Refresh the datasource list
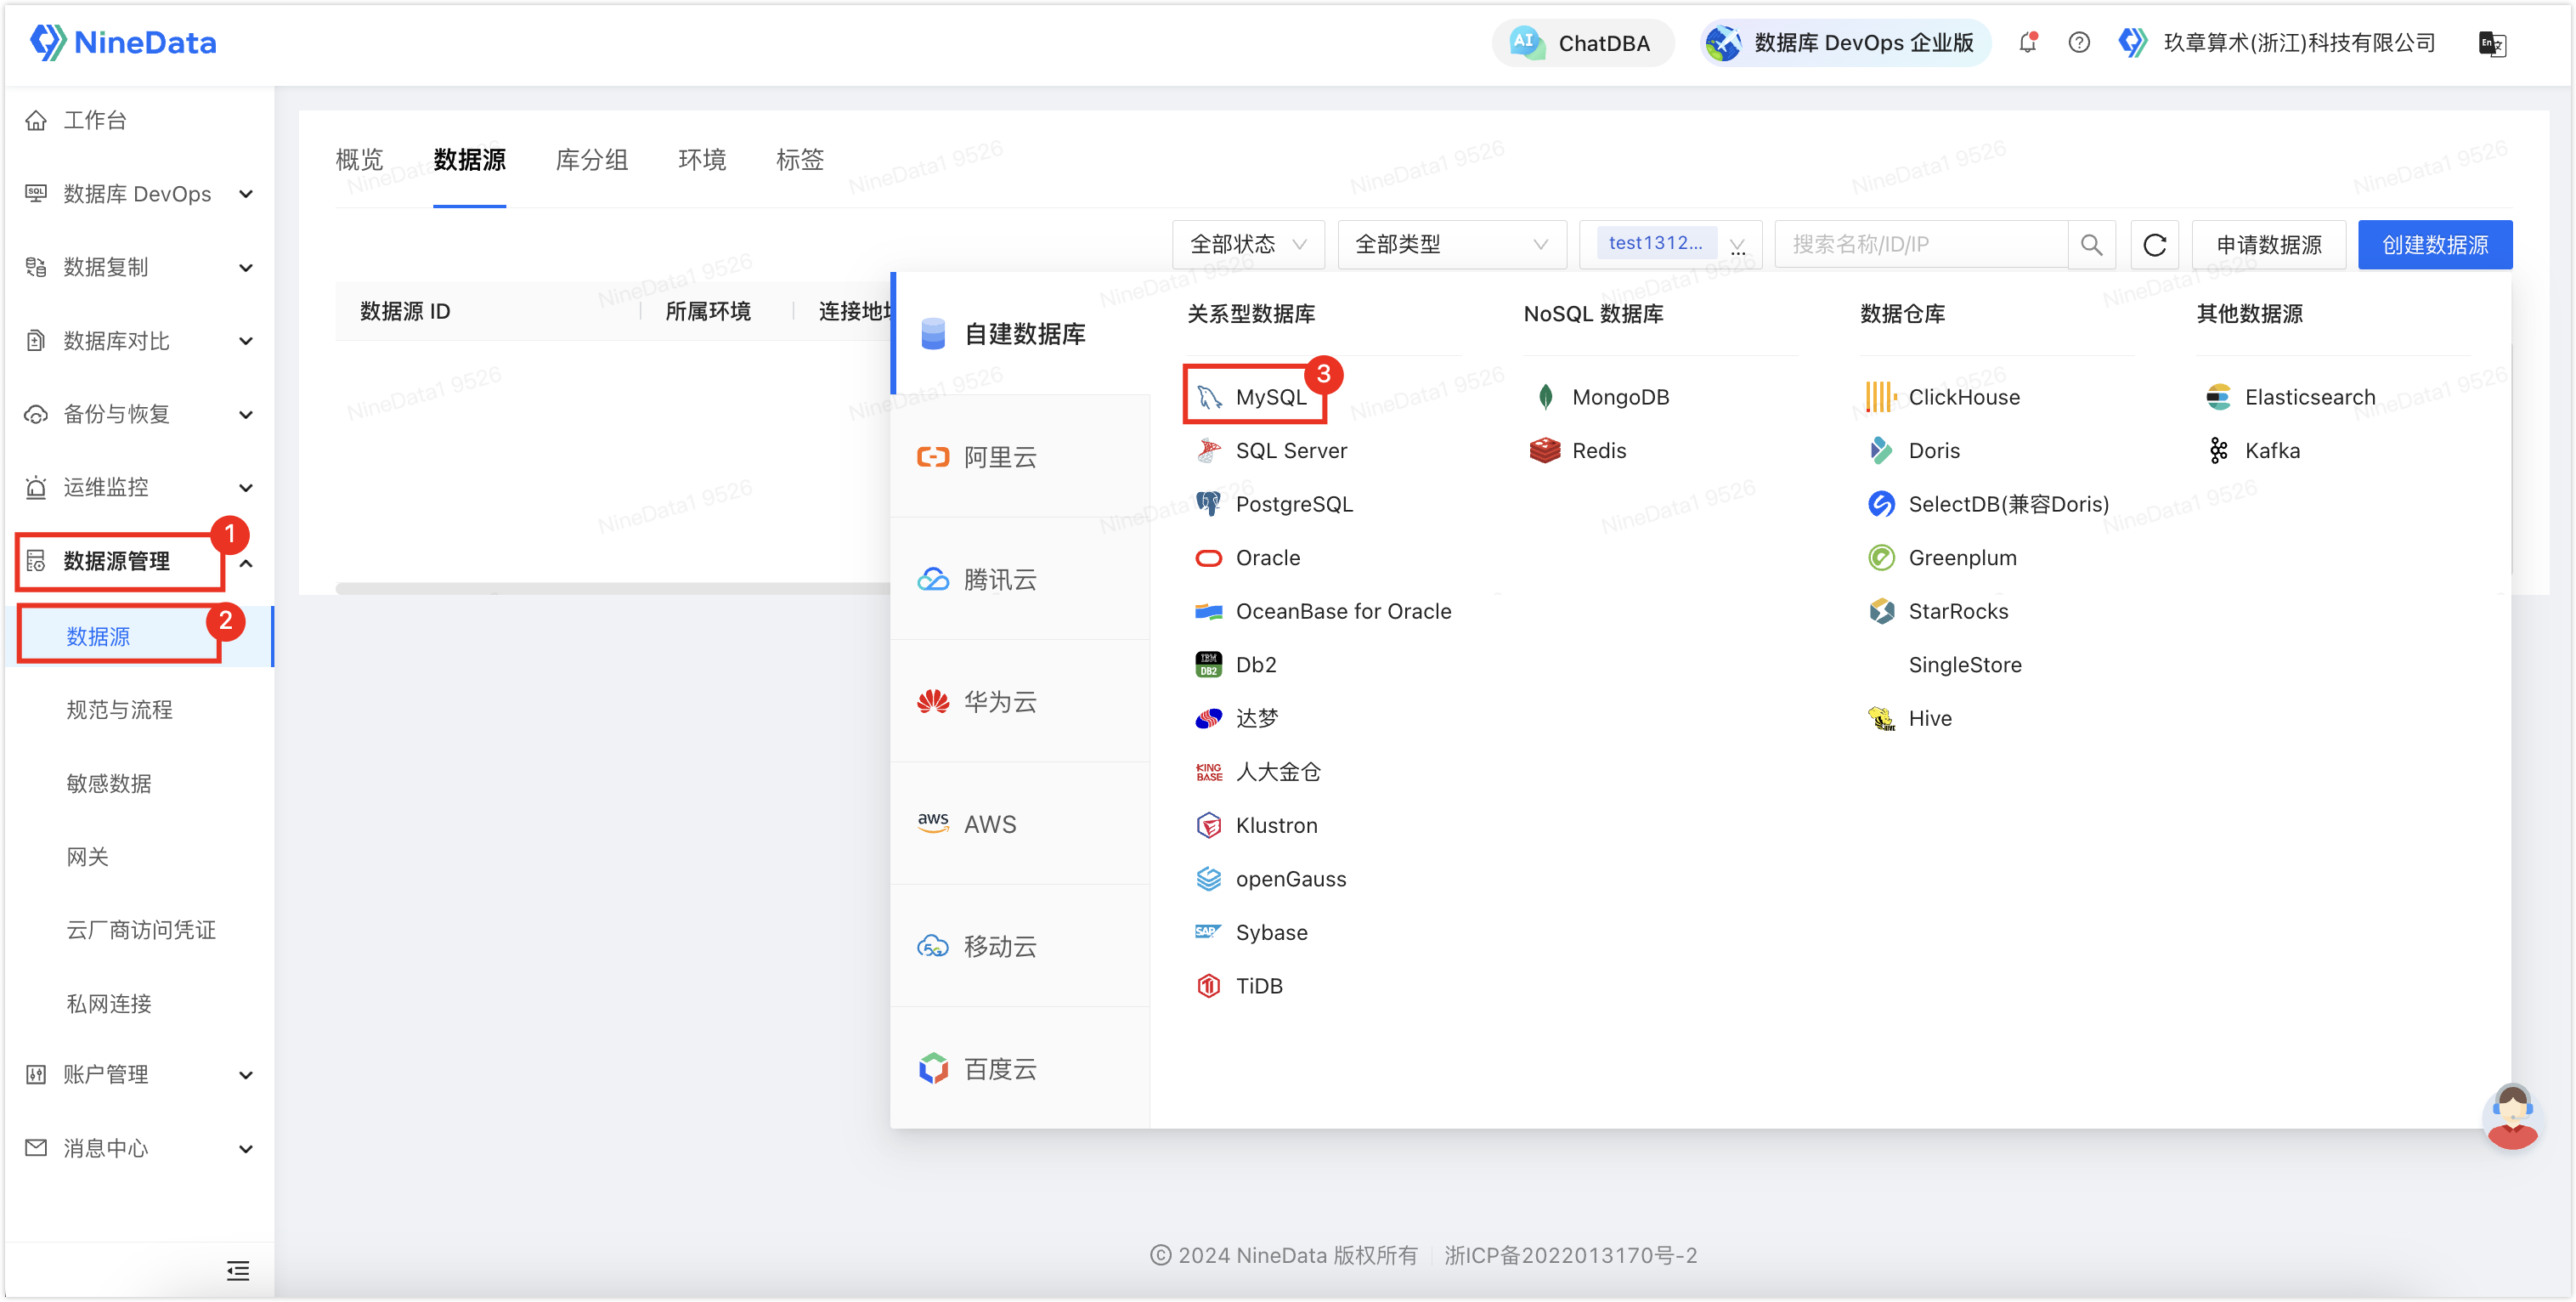This screenshot has width=2576, height=1302. pos(2155,244)
